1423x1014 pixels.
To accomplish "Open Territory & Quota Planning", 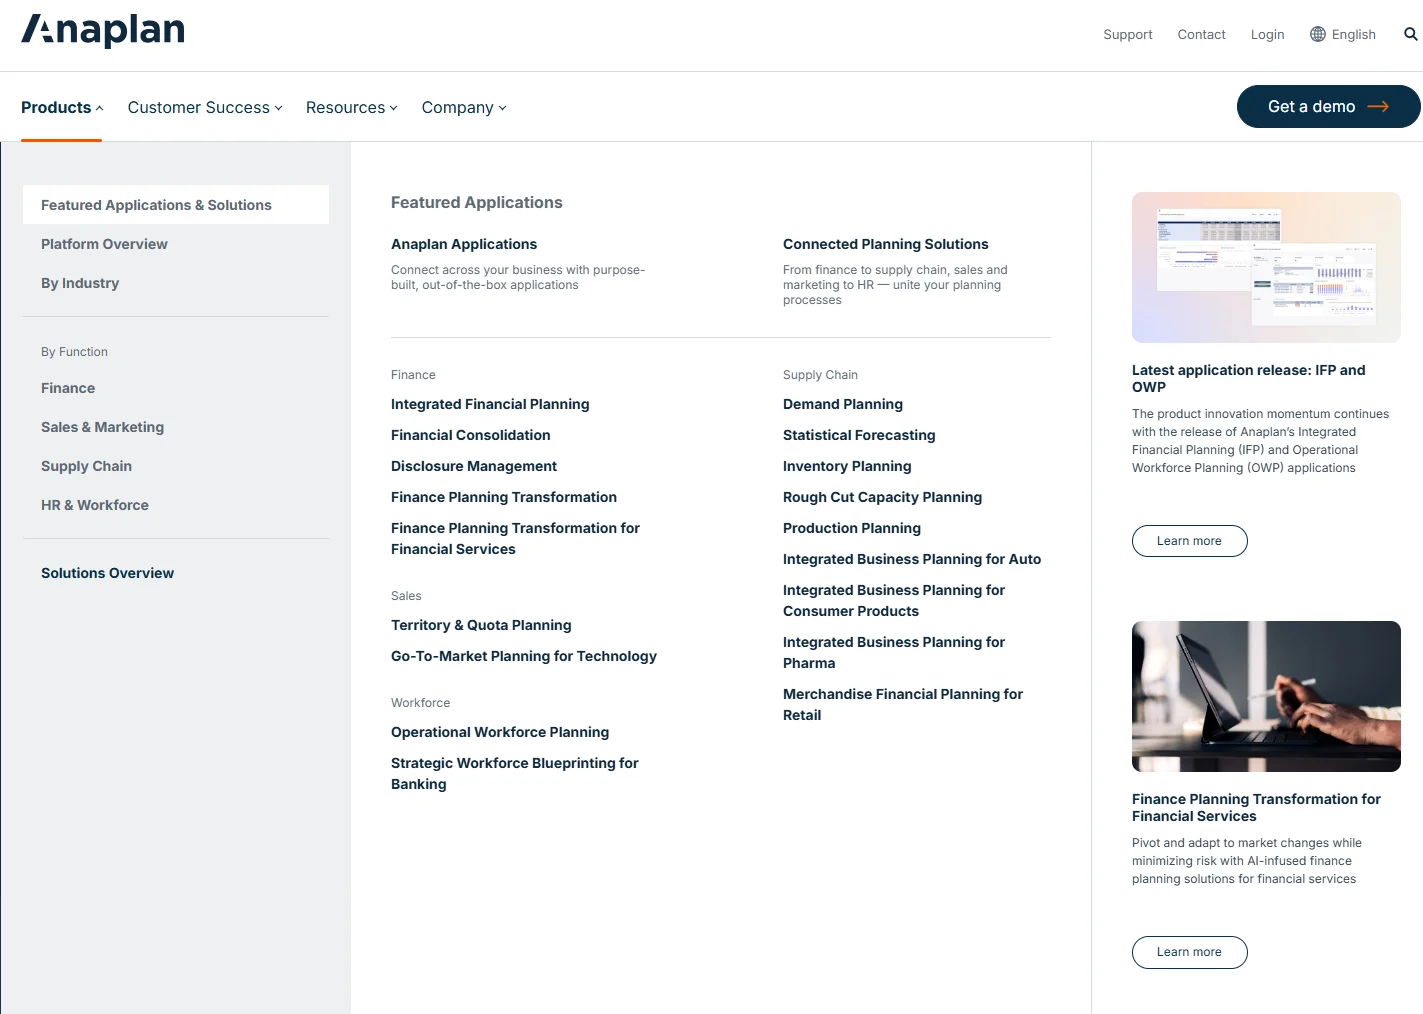I will (481, 625).
